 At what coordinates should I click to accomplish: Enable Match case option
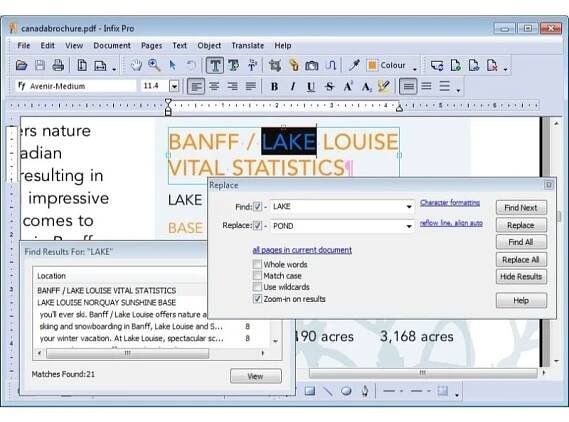[257, 276]
